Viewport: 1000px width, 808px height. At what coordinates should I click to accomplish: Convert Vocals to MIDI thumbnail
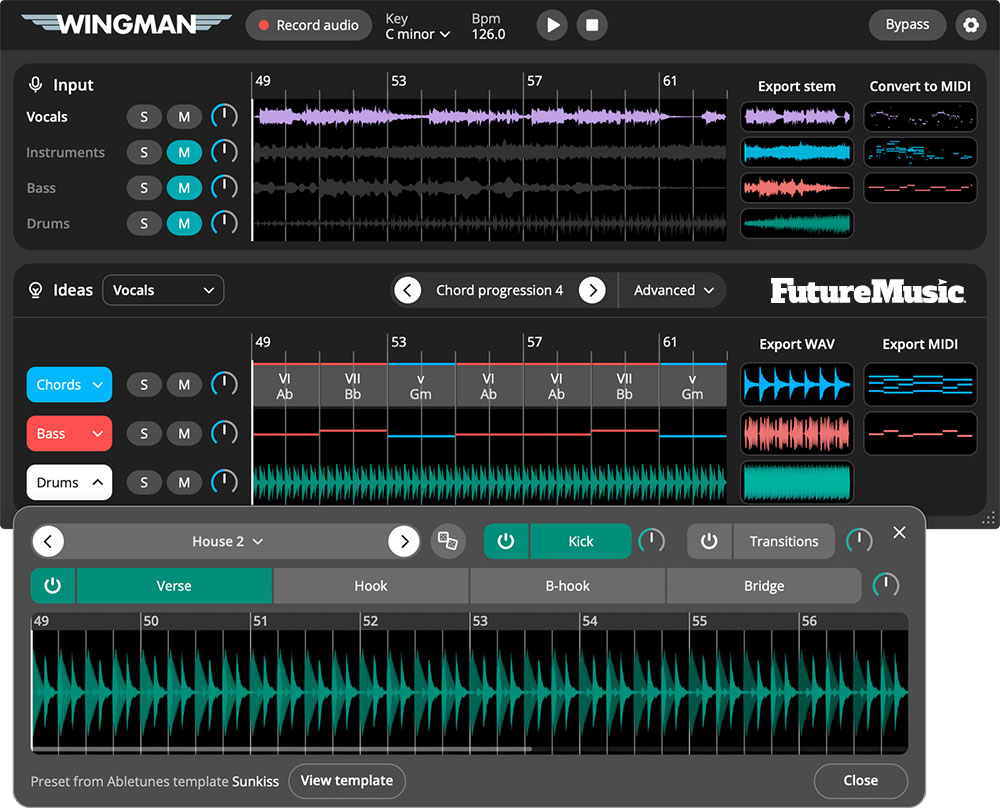[x=920, y=117]
